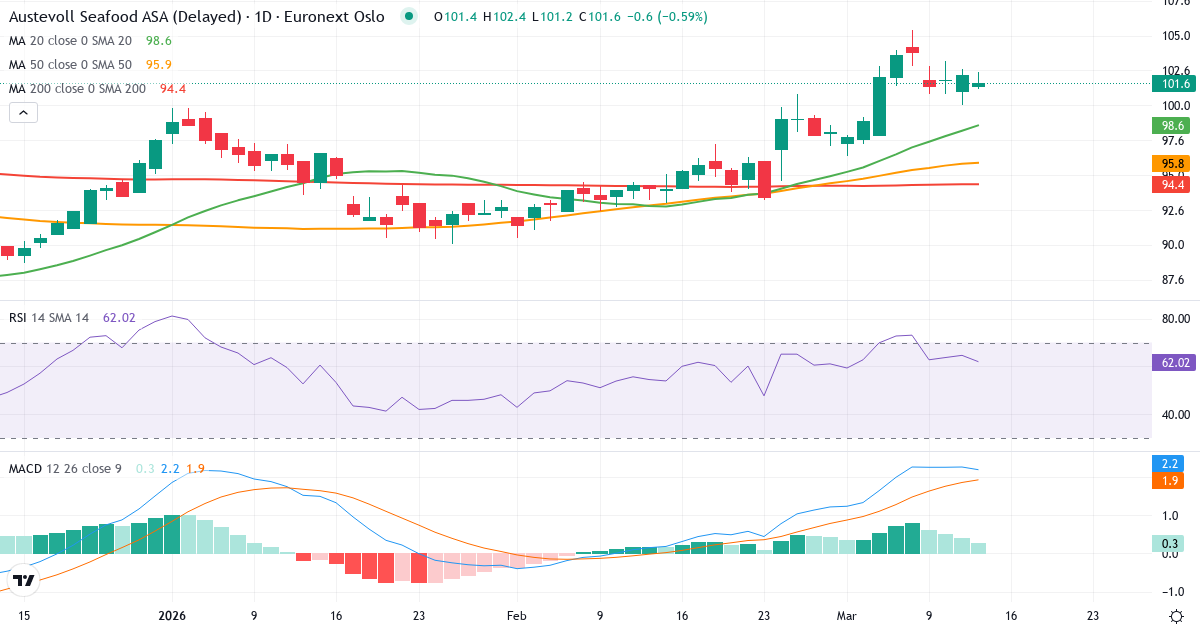Image resolution: width=1200 pixels, height=630 pixels.
Task: Click the 2026 label on time axis
Action: pyautogui.click(x=172, y=616)
